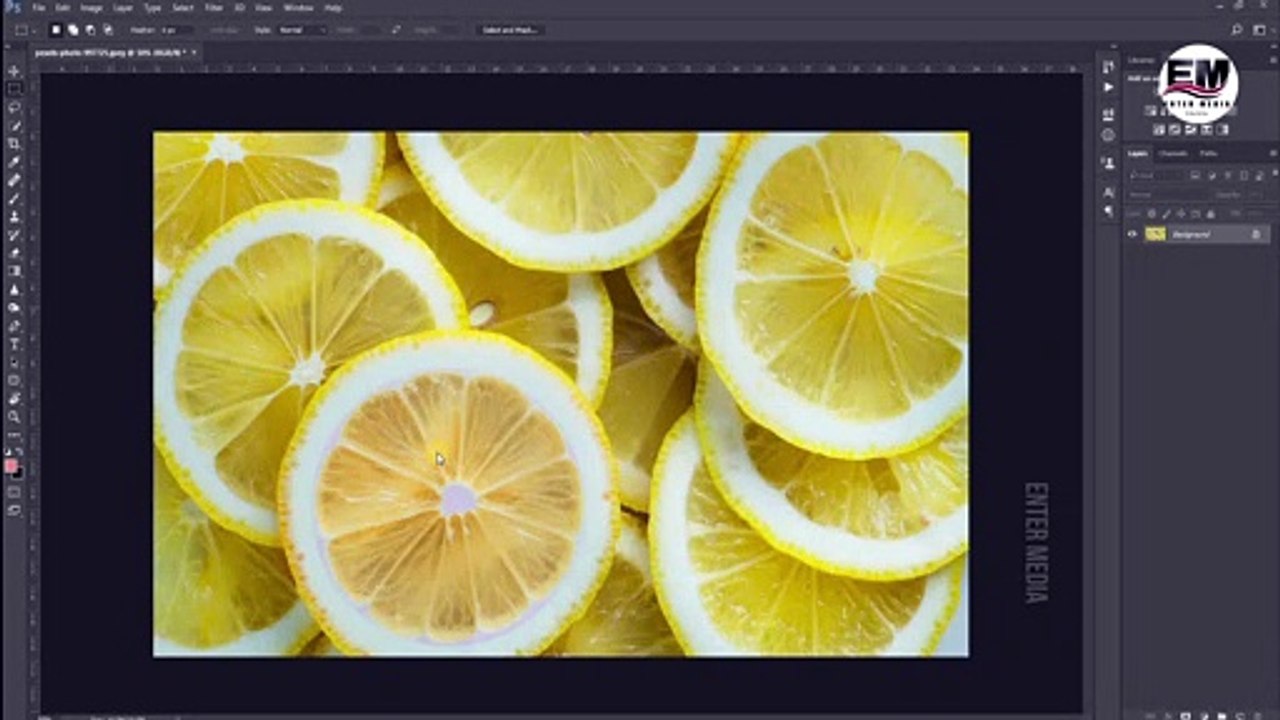Image resolution: width=1280 pixels, height=720 pixels.
Task: Click the Select and Mask button
Action: coord(511,30)
